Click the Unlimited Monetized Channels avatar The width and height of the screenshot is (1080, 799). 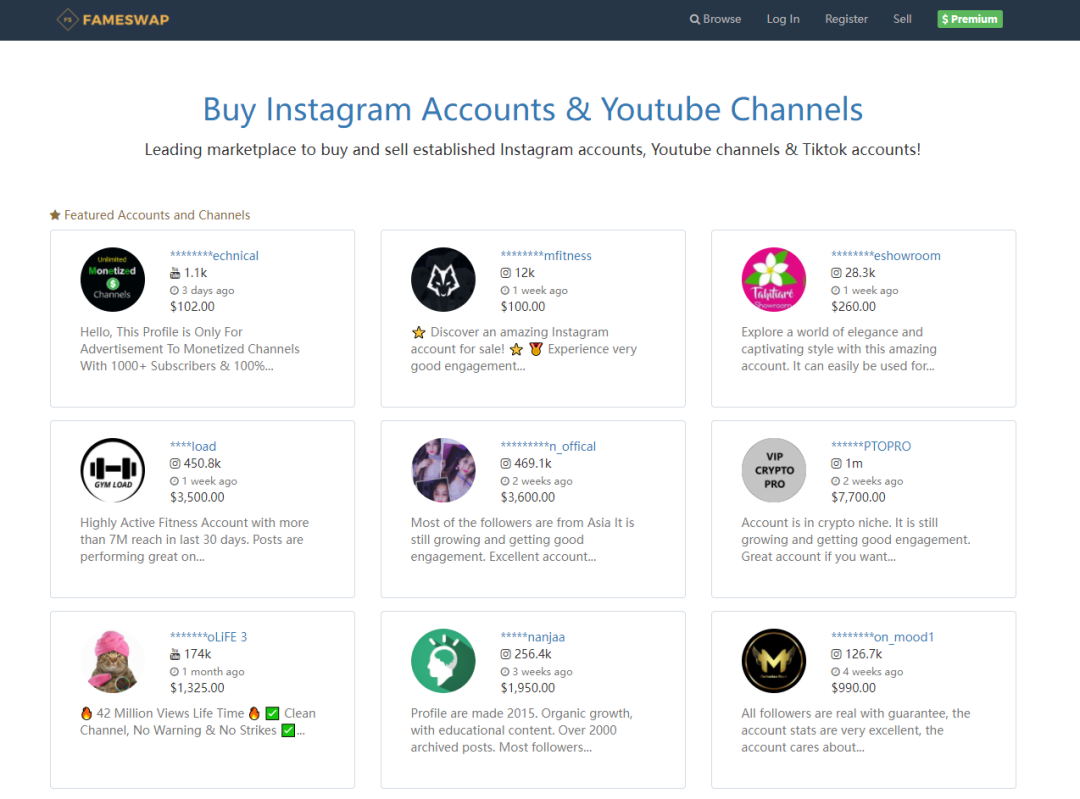[x=113, y=280]
